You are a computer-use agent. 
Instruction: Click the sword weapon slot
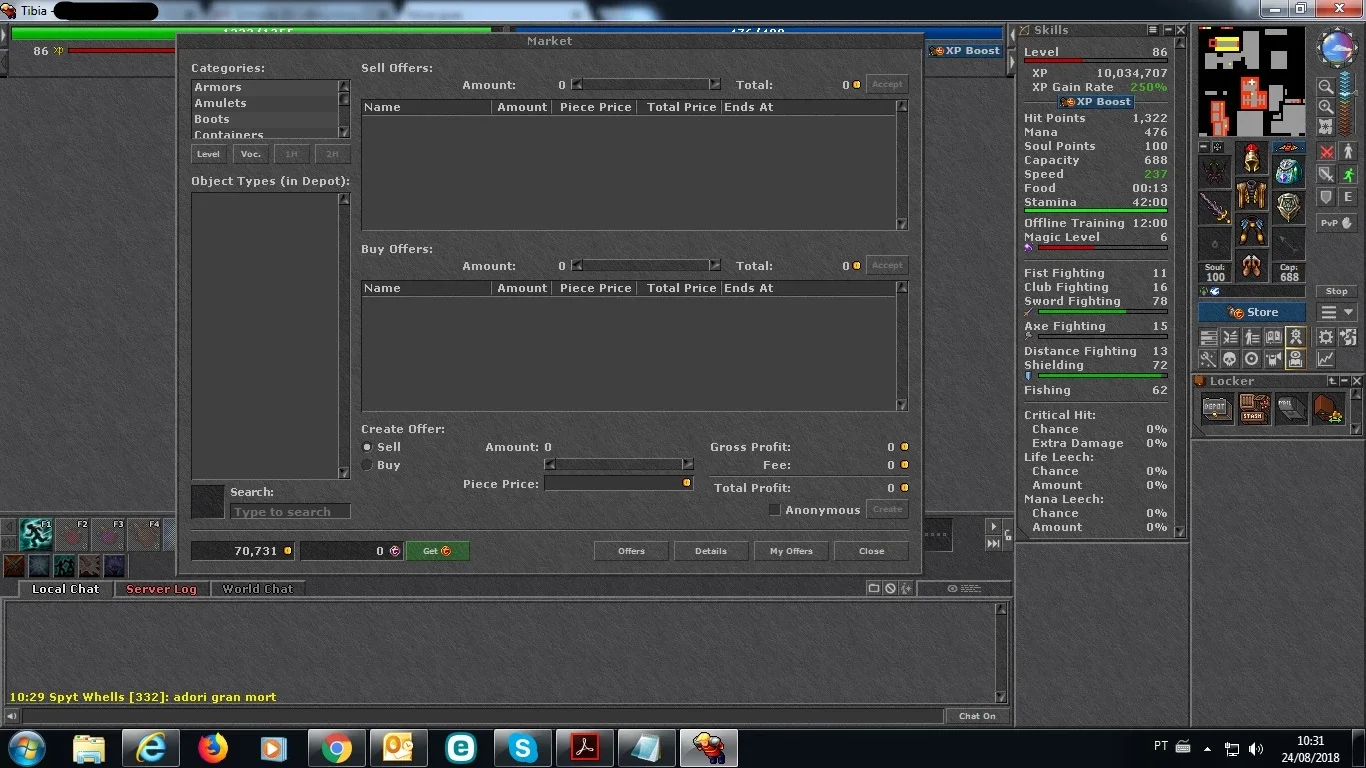click(1215, 208)
